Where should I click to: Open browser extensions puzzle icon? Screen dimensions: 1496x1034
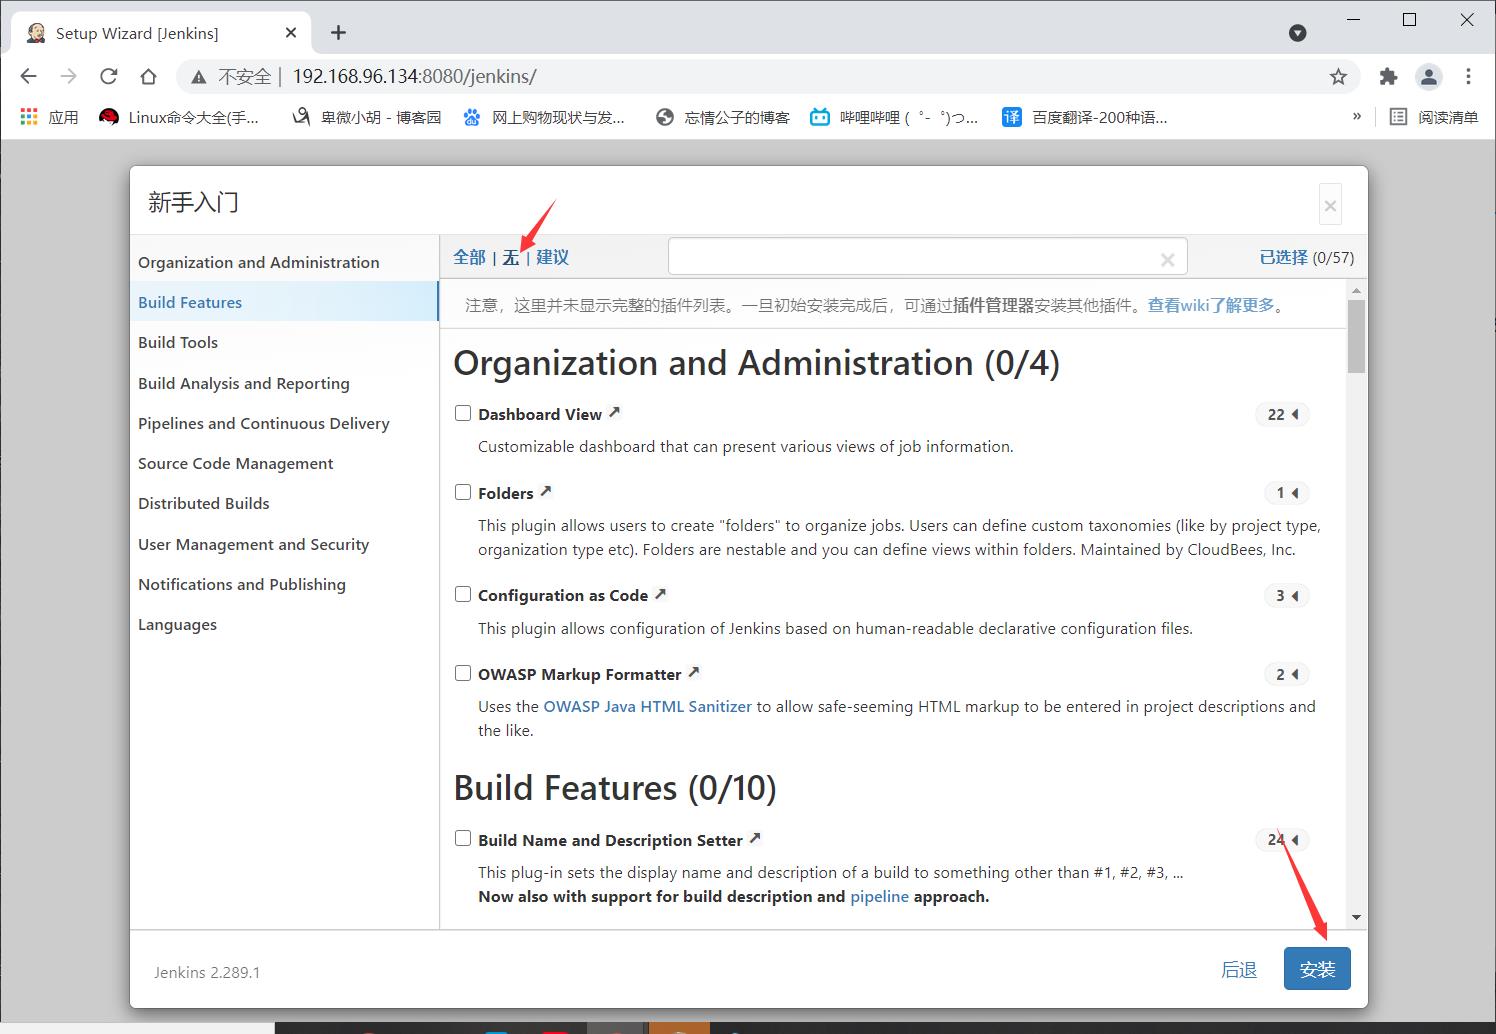coord(1388,76)
